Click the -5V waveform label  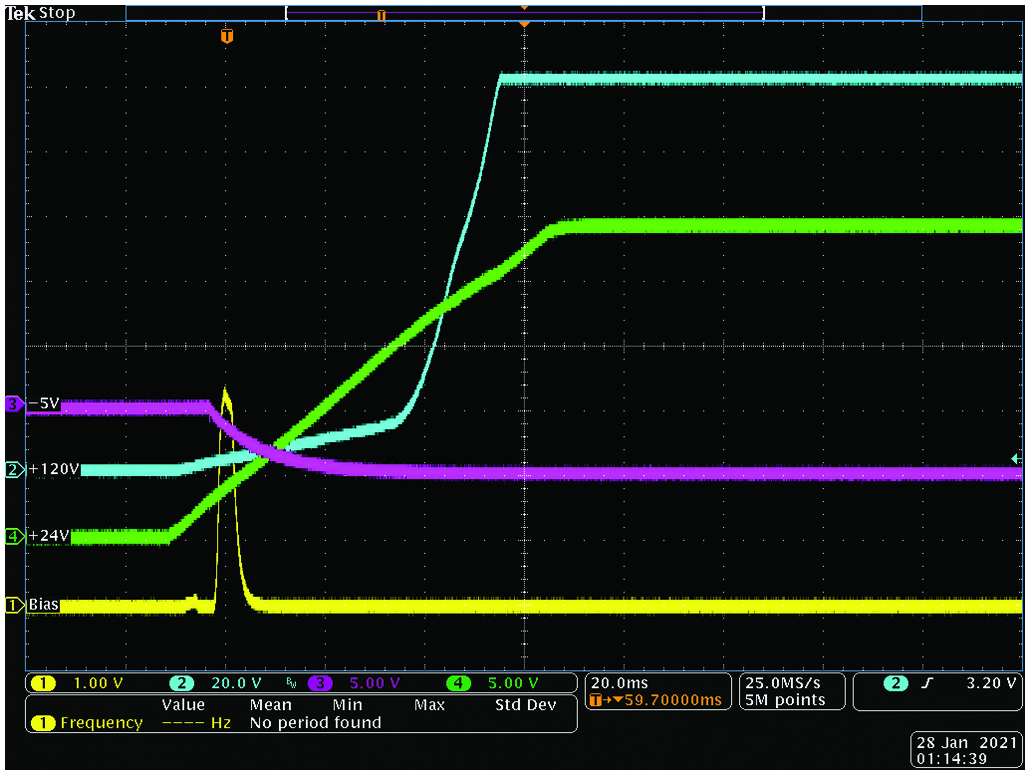click(x=44, y=404)
